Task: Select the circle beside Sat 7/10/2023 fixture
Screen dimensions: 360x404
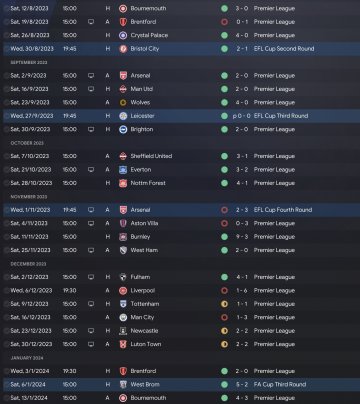Action: (6, 156)
